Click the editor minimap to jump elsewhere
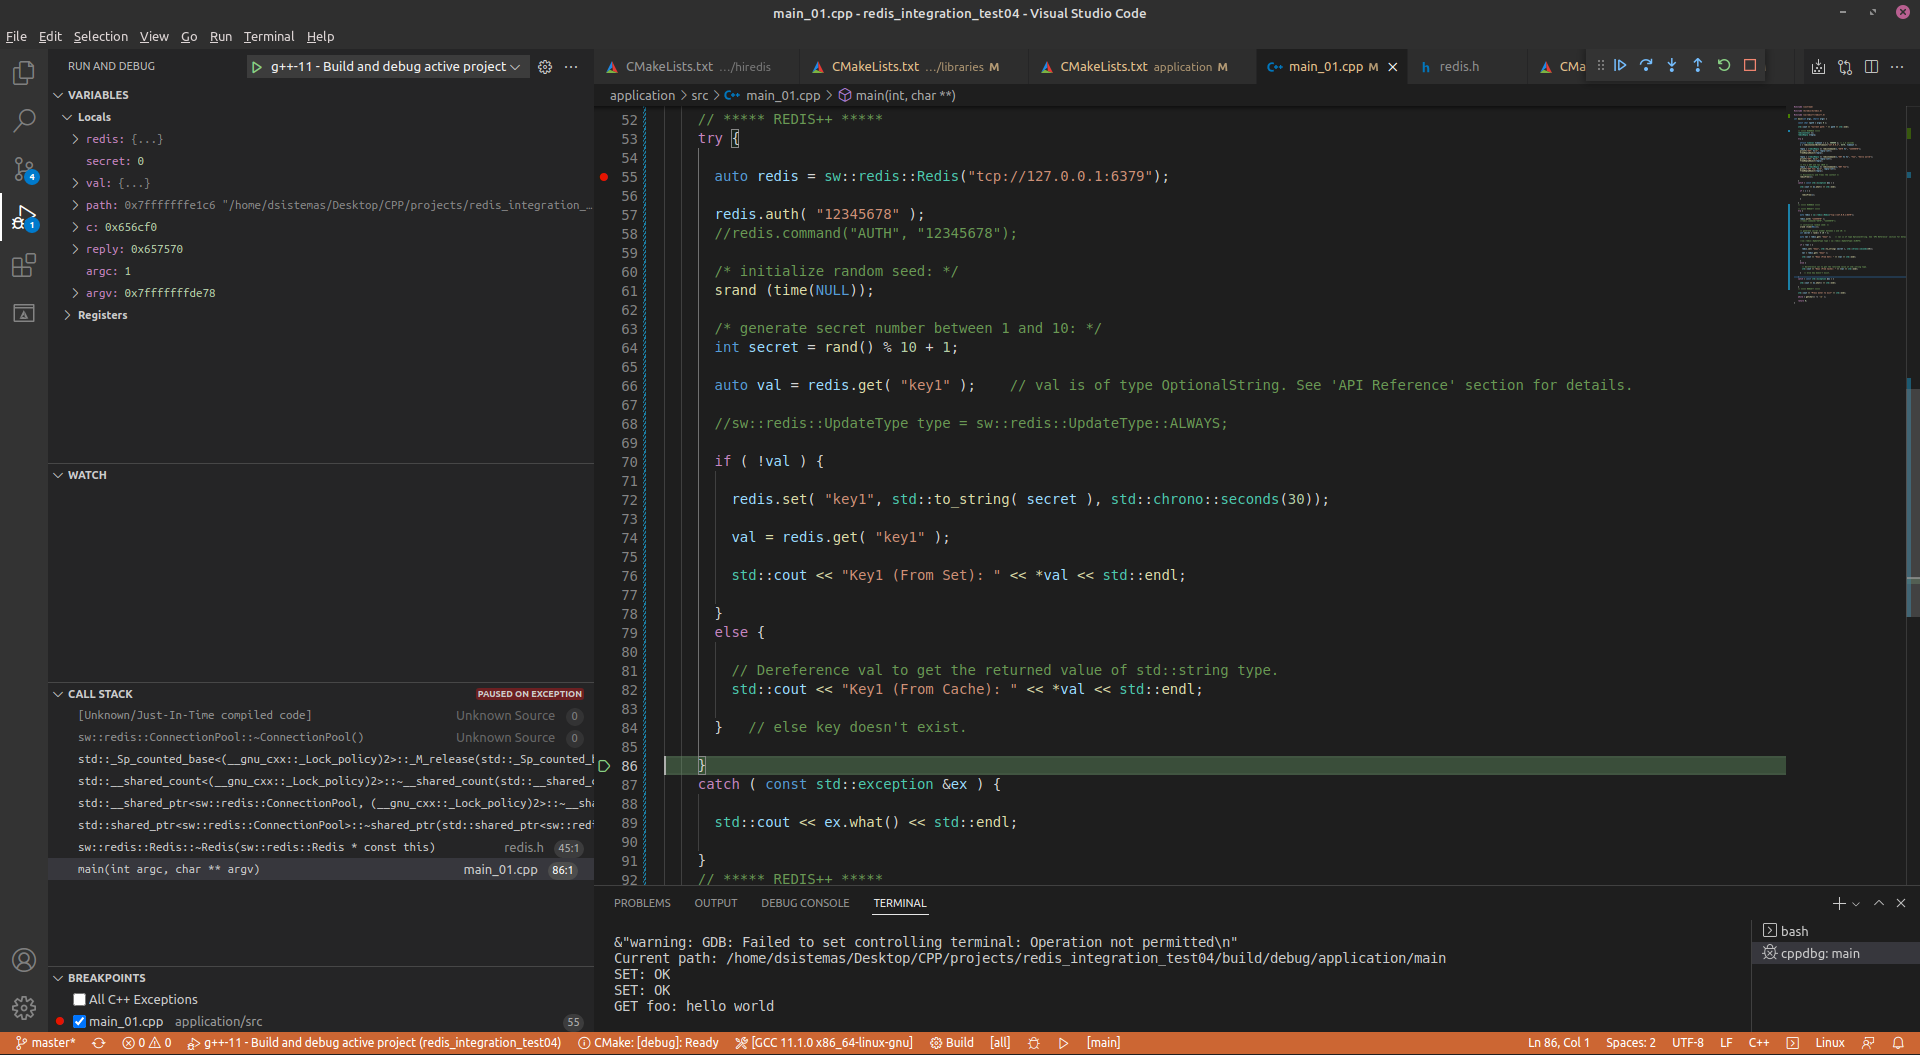The image size is (1920, 1055). pos(1845,200)
